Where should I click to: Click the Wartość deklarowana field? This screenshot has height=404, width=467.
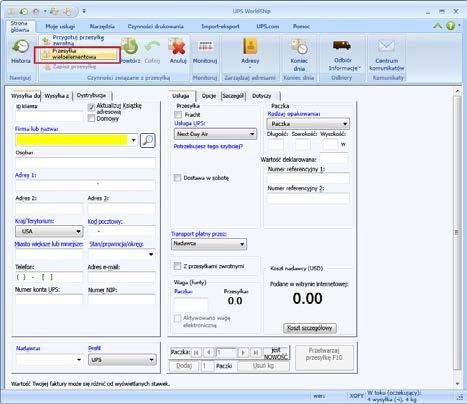333,159
